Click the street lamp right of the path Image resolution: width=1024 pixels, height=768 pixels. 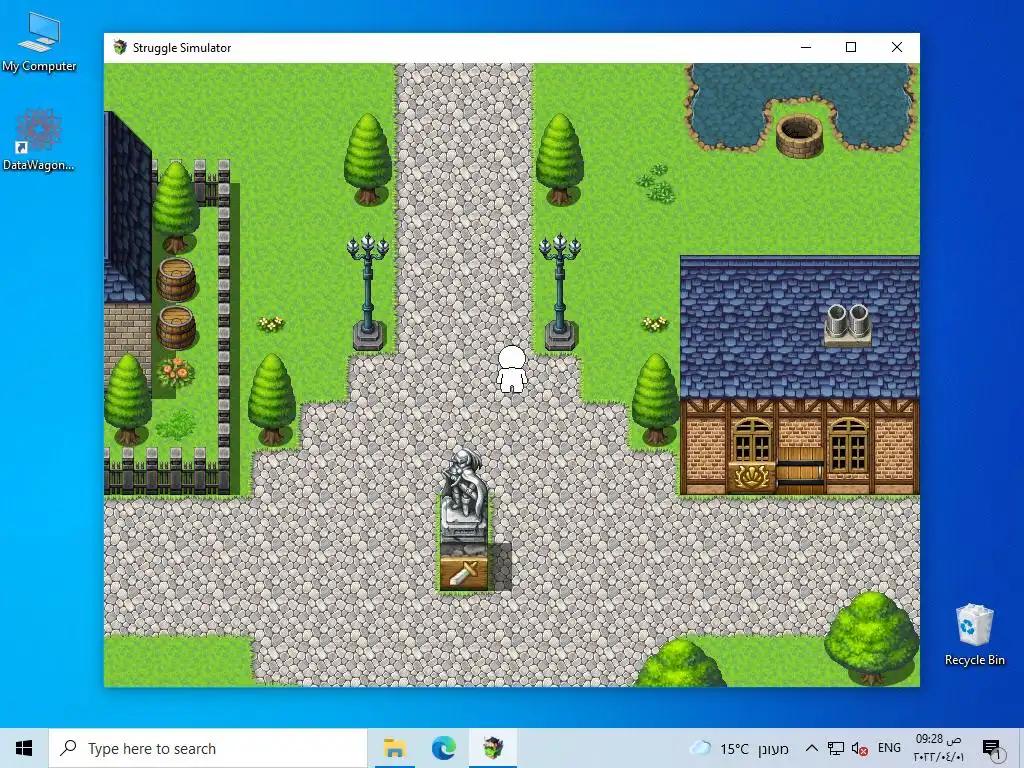[x=560, y=292]
